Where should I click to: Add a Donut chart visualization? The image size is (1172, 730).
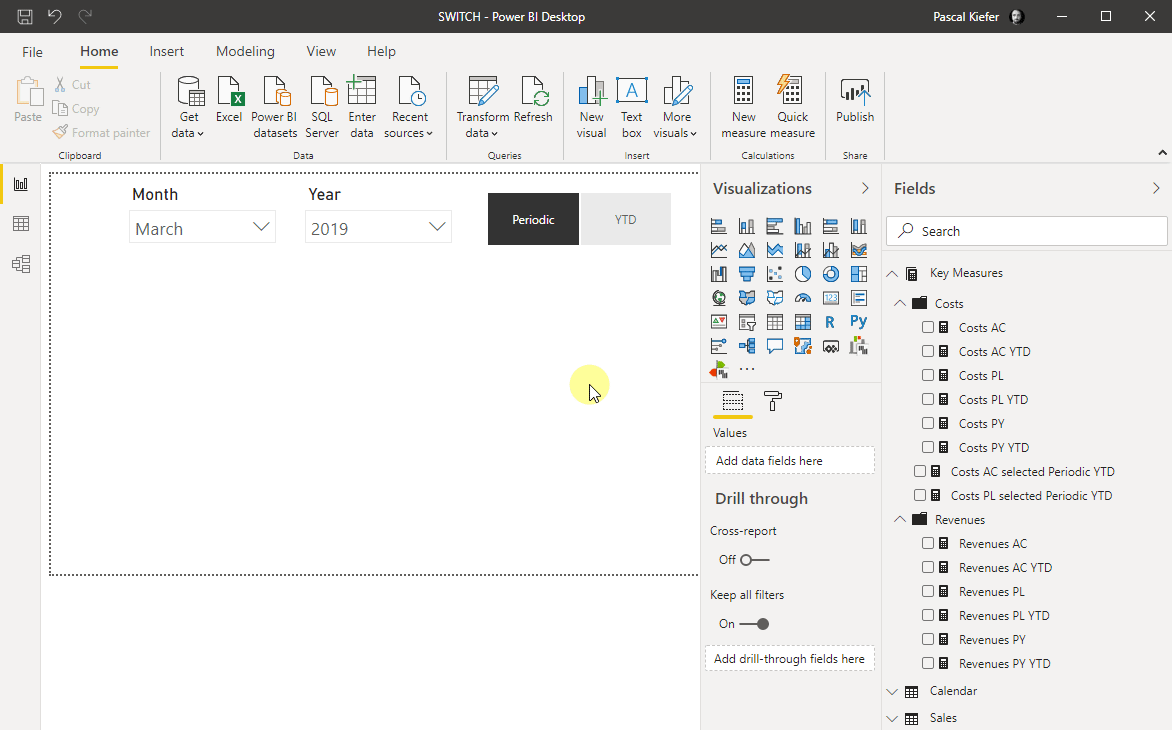coord(830,274)
